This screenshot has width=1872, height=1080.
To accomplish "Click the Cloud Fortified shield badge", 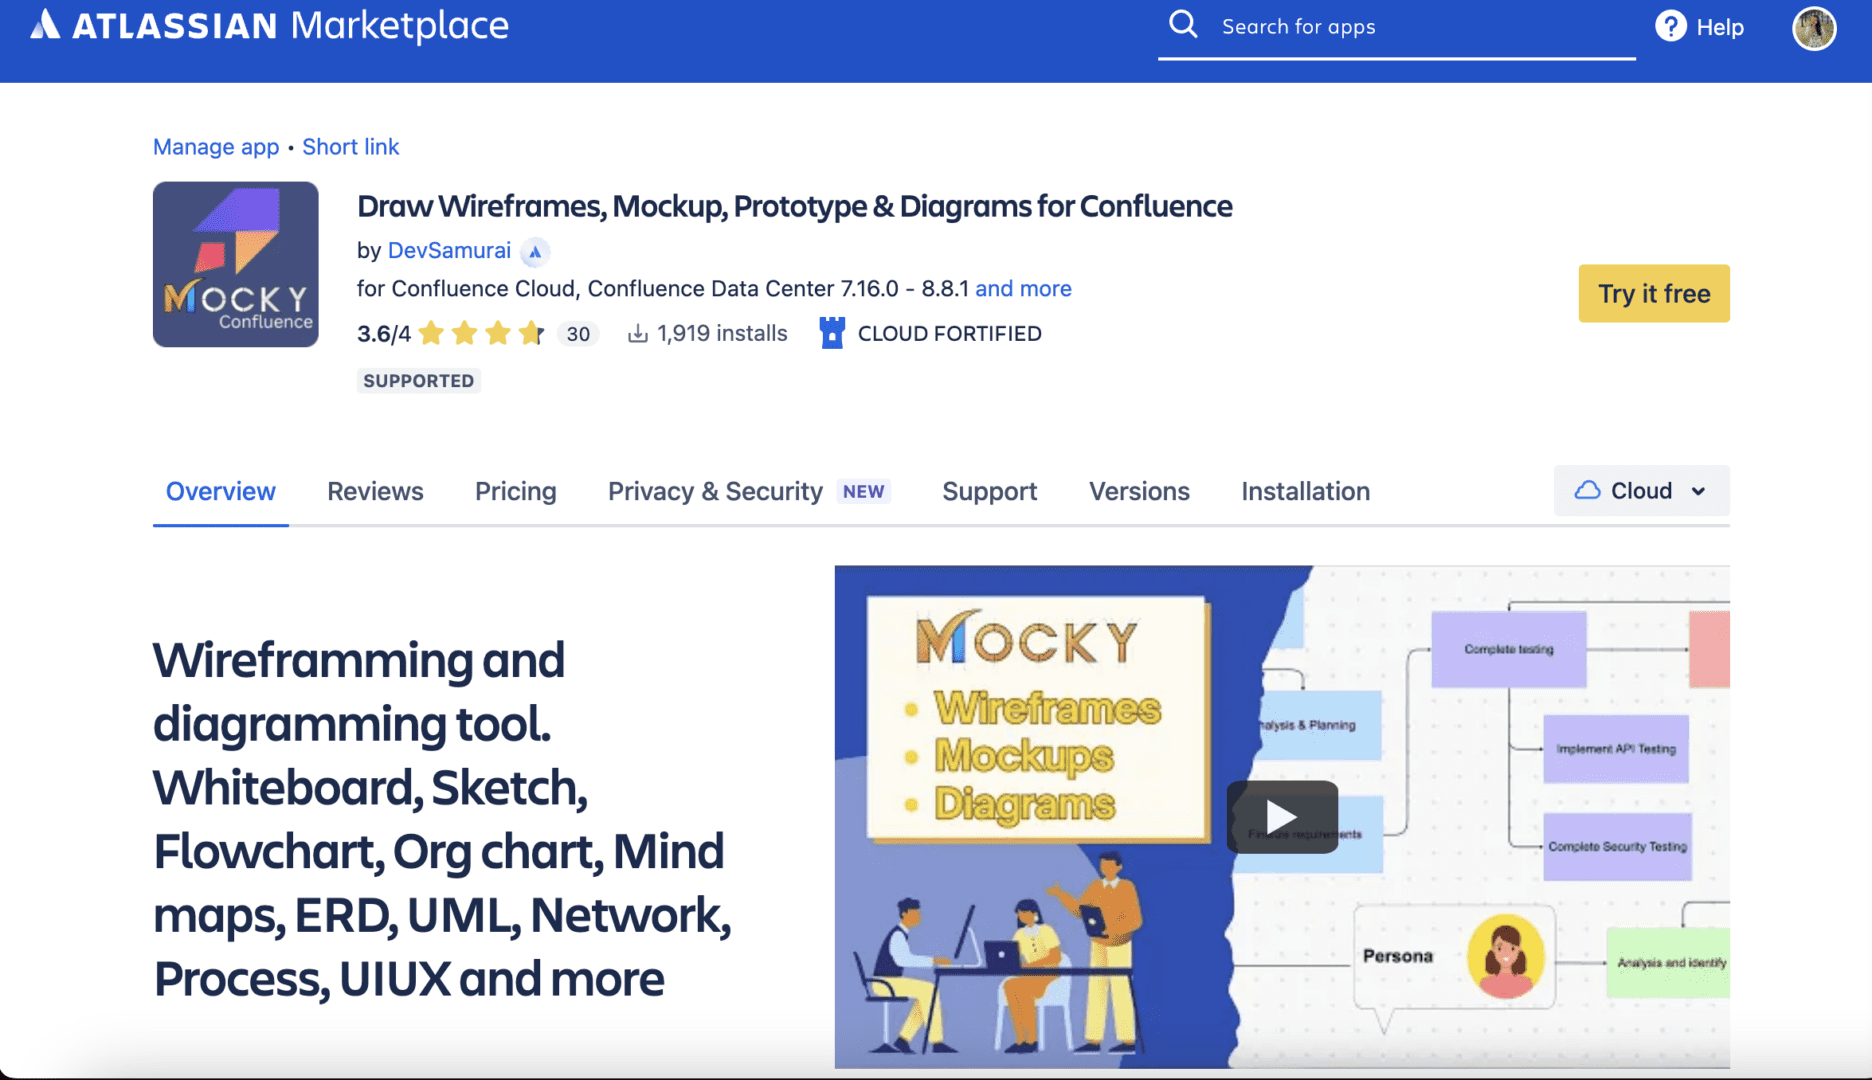I will click(831, 332).
